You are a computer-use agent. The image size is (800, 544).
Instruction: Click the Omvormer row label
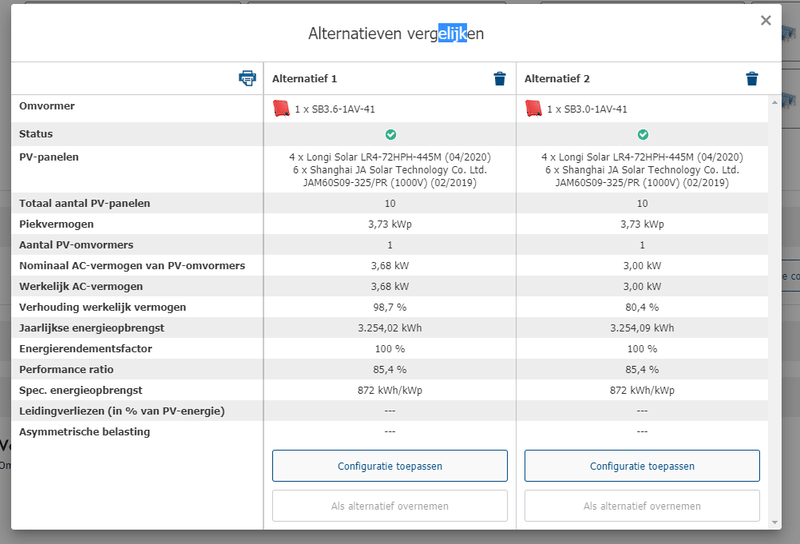(x=47, y=106)
